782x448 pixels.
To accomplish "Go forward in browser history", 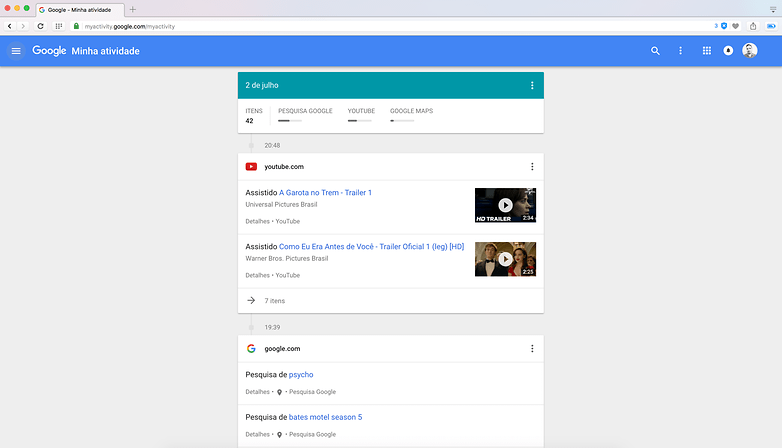I will coord(22,26).
